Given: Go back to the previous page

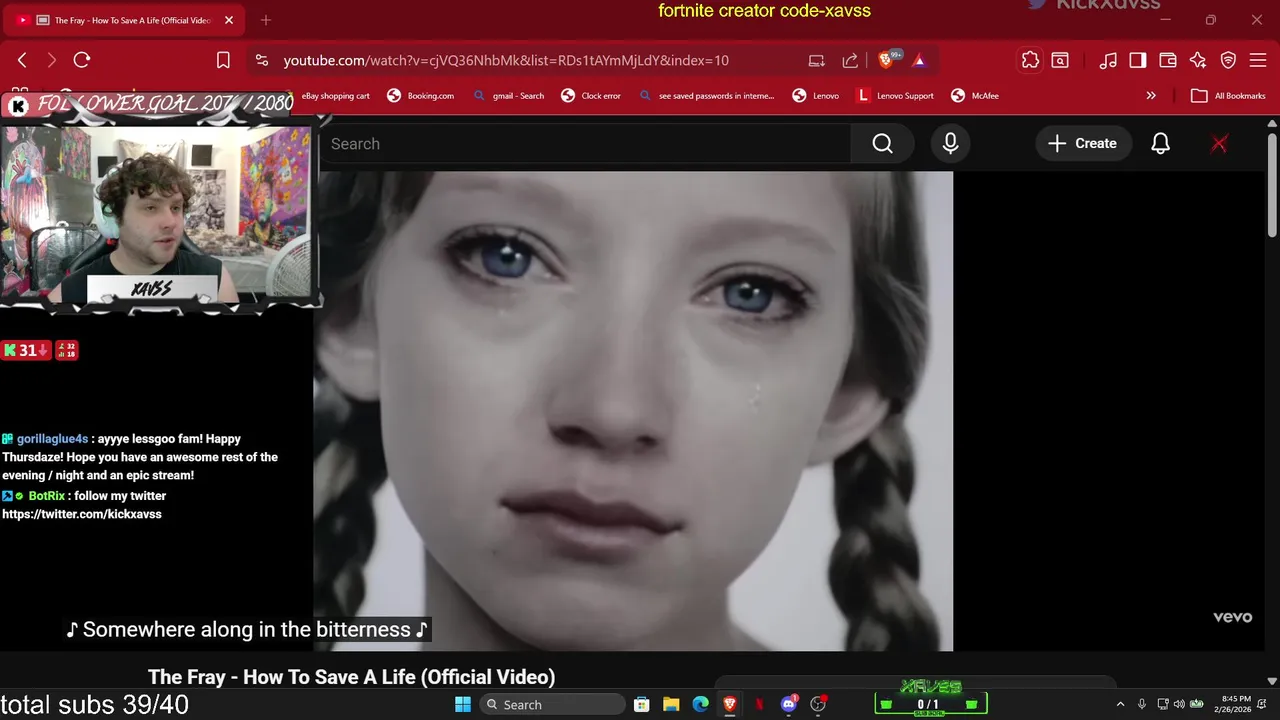Looking at the screenshot, I should click(22, 60).
